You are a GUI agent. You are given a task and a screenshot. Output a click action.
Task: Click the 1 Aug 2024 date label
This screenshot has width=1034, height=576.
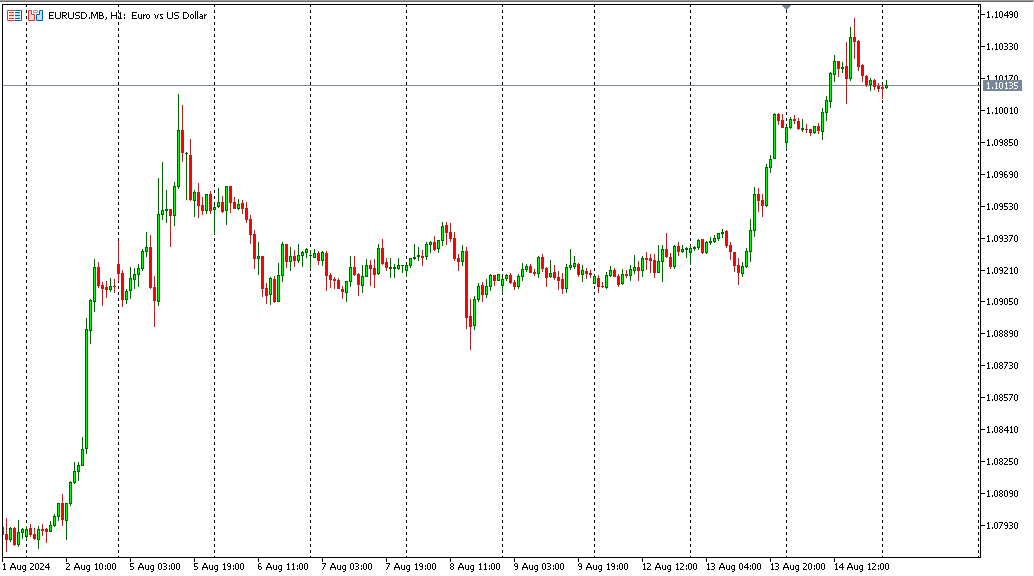[26, 566]
